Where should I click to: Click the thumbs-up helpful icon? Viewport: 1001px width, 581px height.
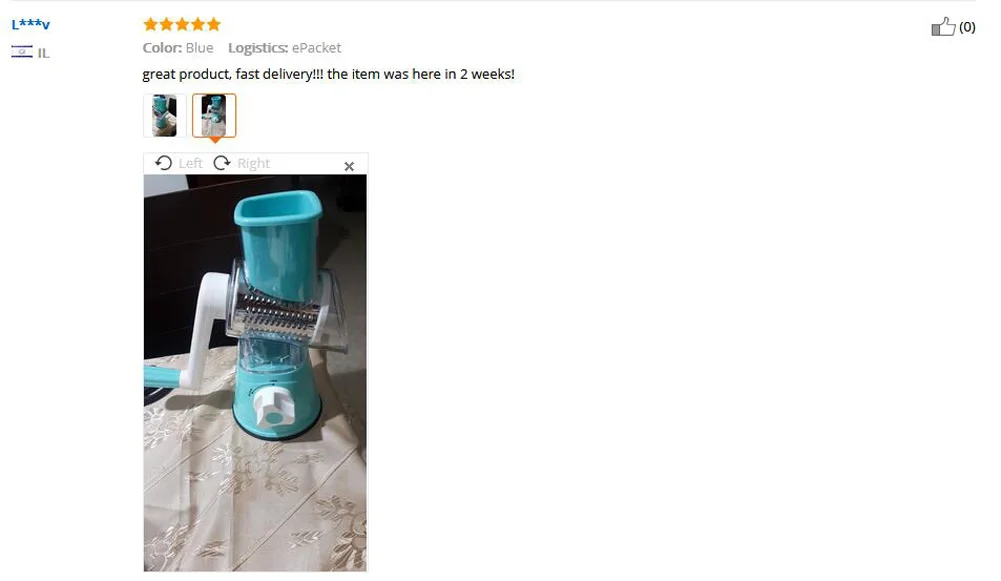pyautogui.click(x=943, y=27)
